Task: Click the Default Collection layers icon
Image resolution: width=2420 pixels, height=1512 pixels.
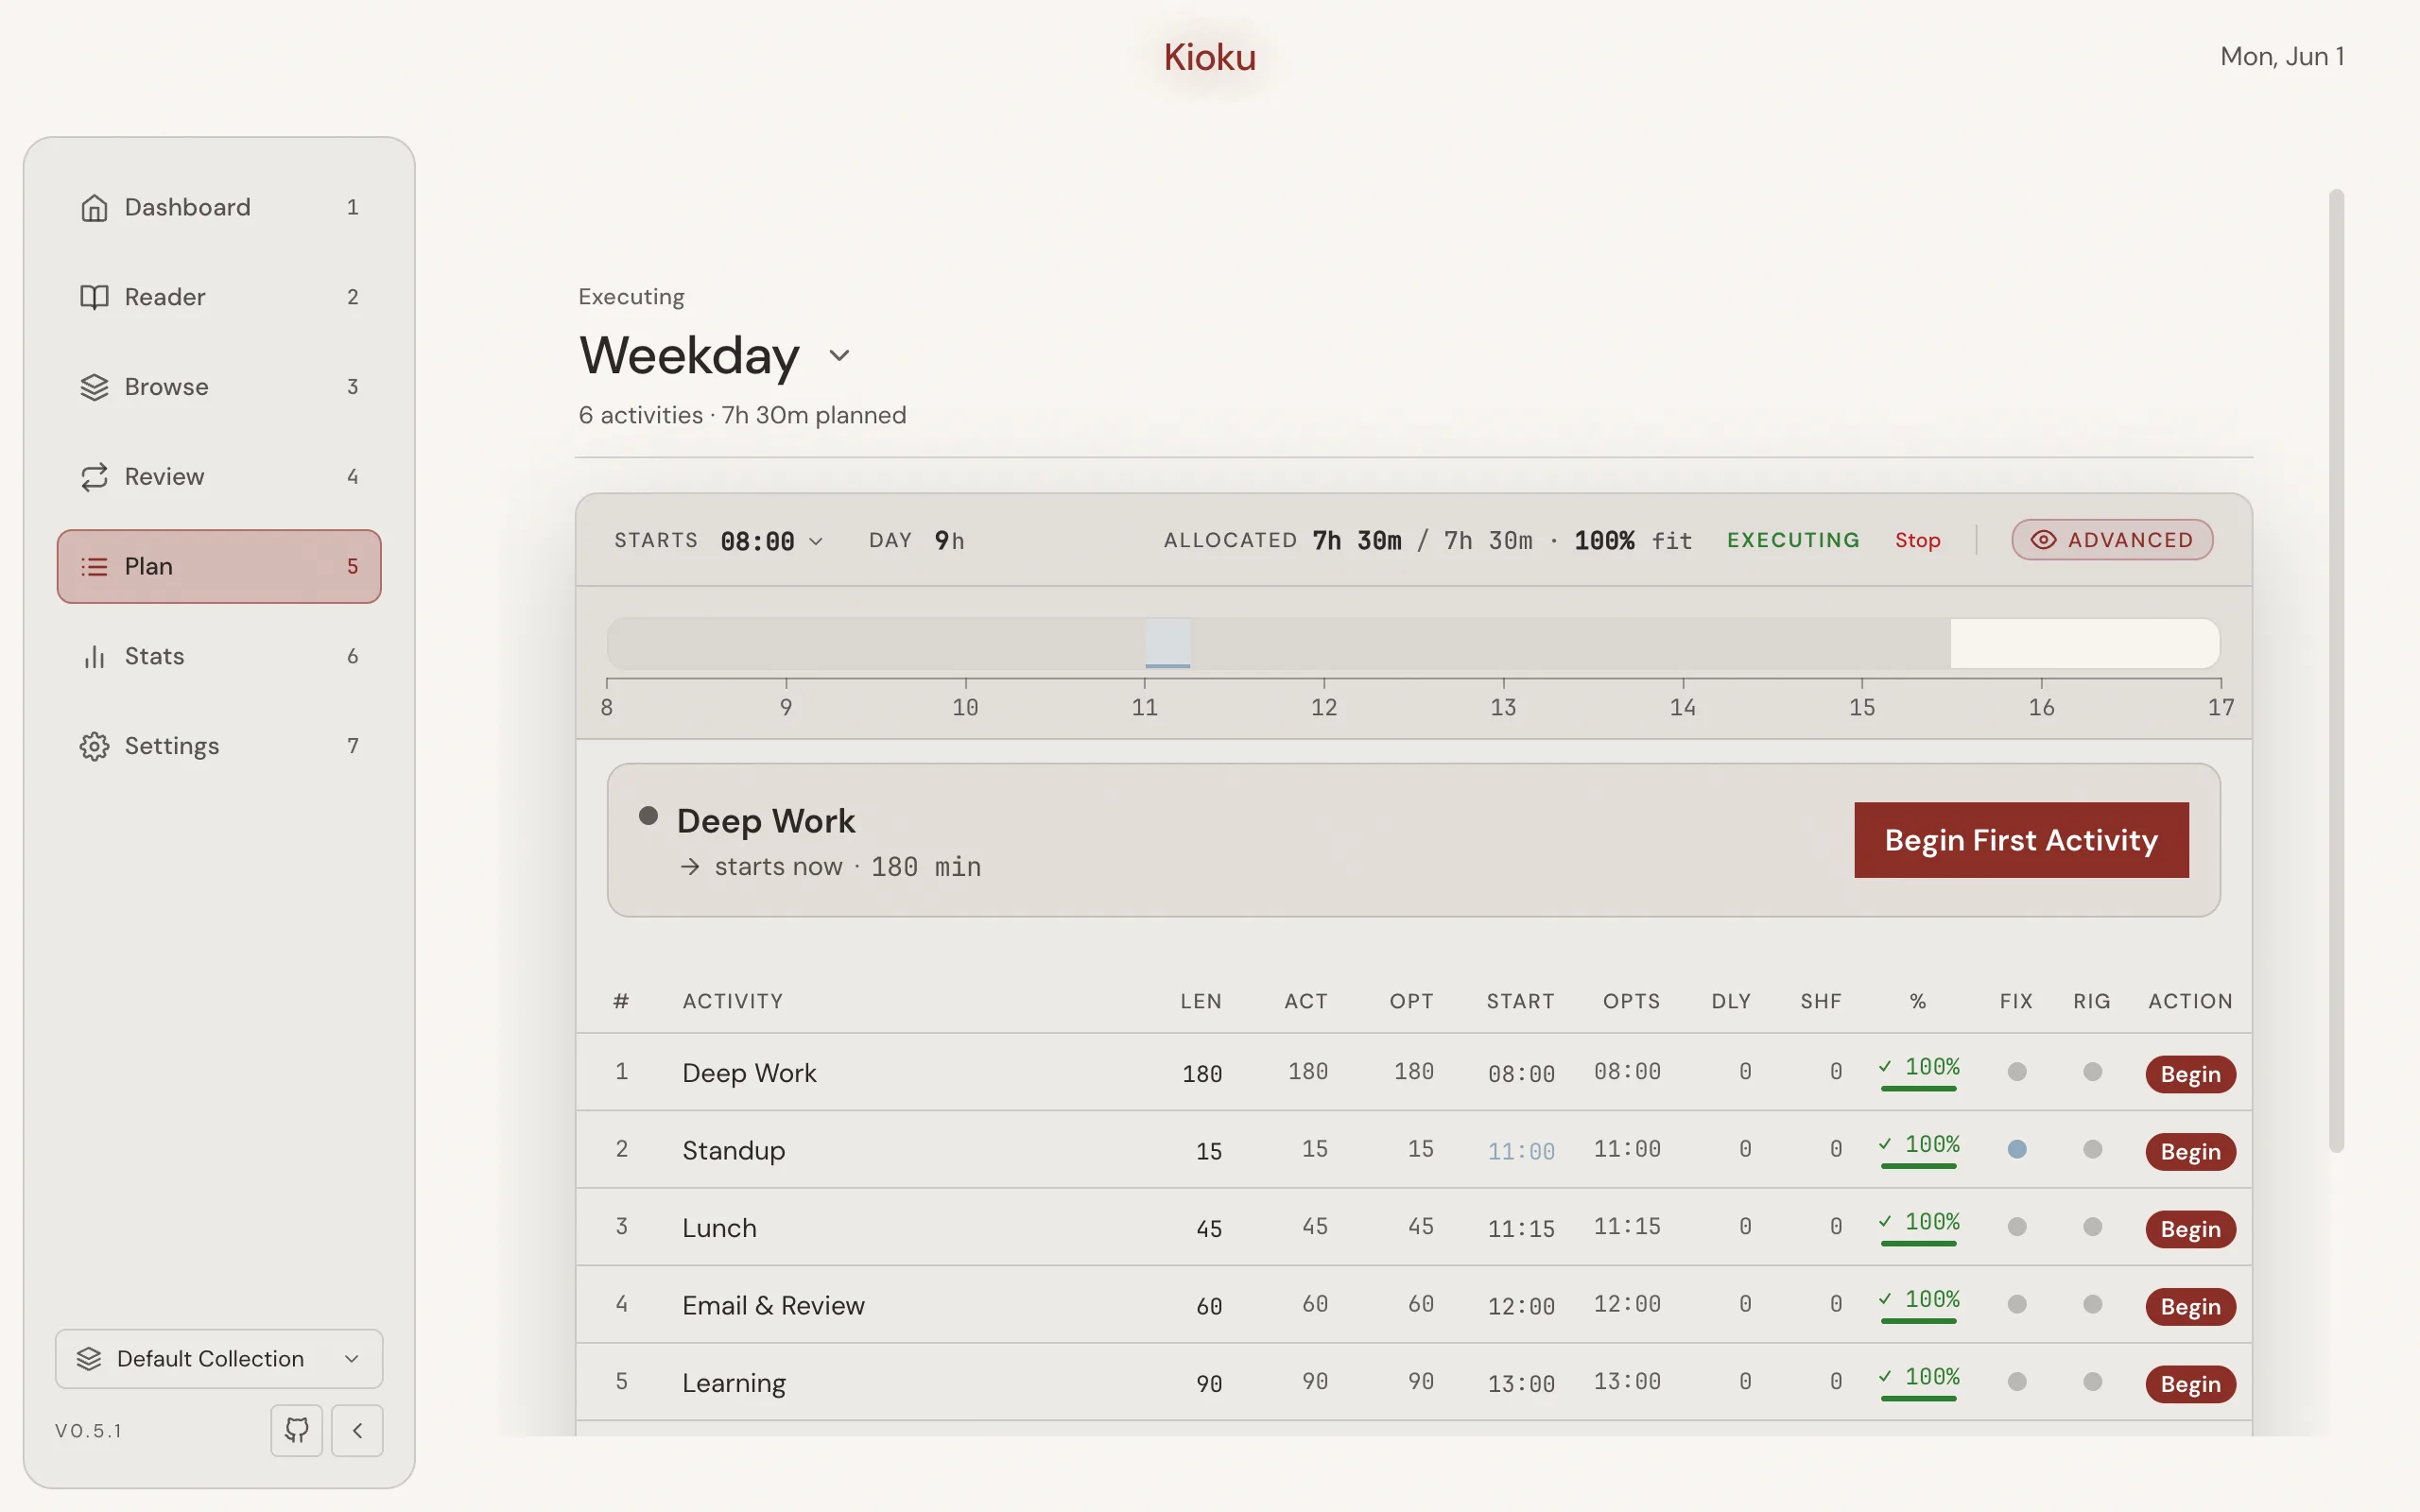Action: (89, 1358)
